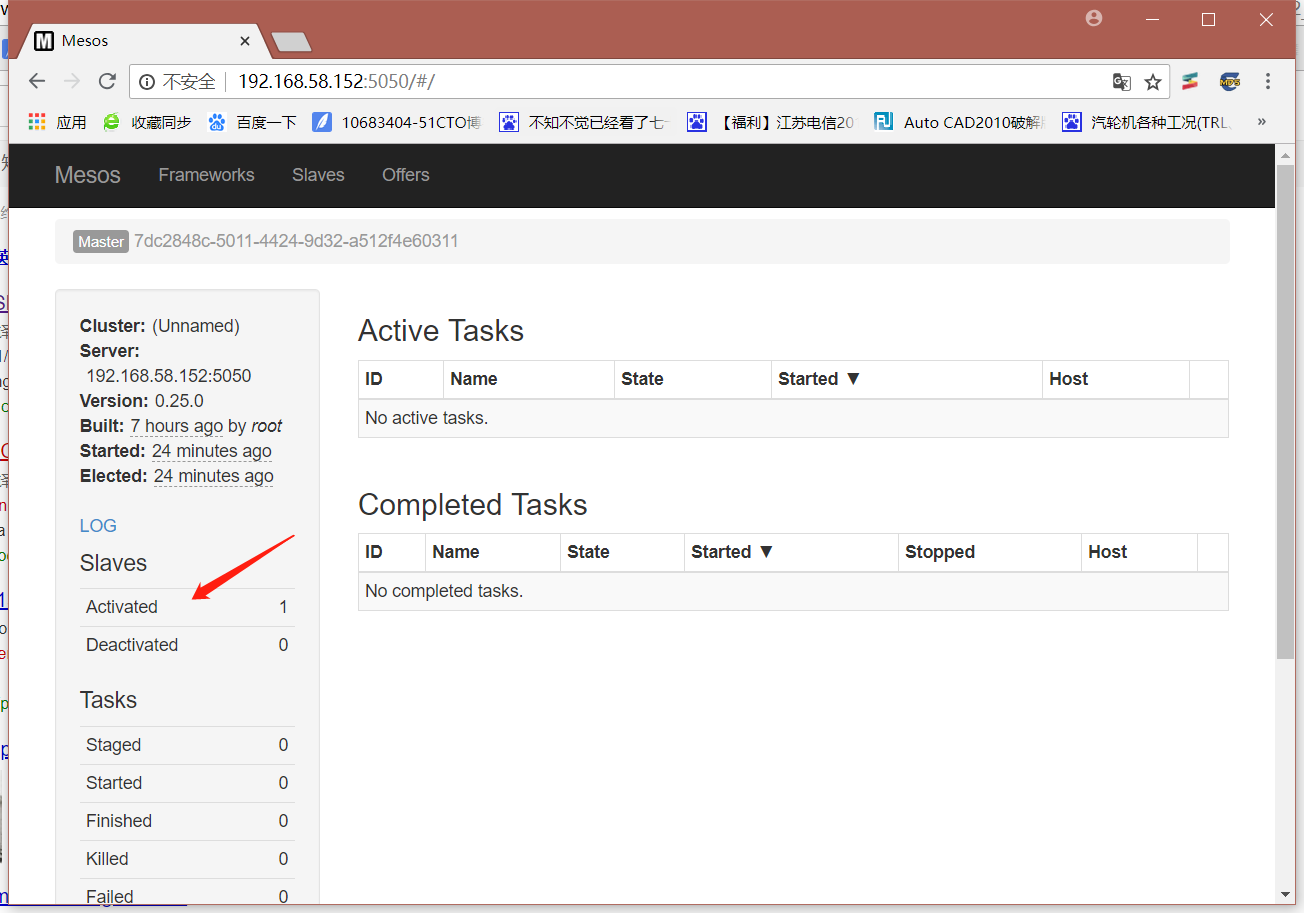Click the Started 24 minutes ago time
The image size is (1304, 913).
tap(212, 451)
